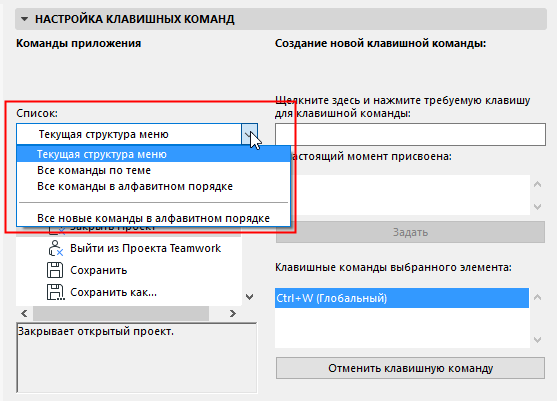Image resolution: width=557 pixels, height=401 pixels.
Task: Select the Сохранить как... command
Action: point(113,292)
